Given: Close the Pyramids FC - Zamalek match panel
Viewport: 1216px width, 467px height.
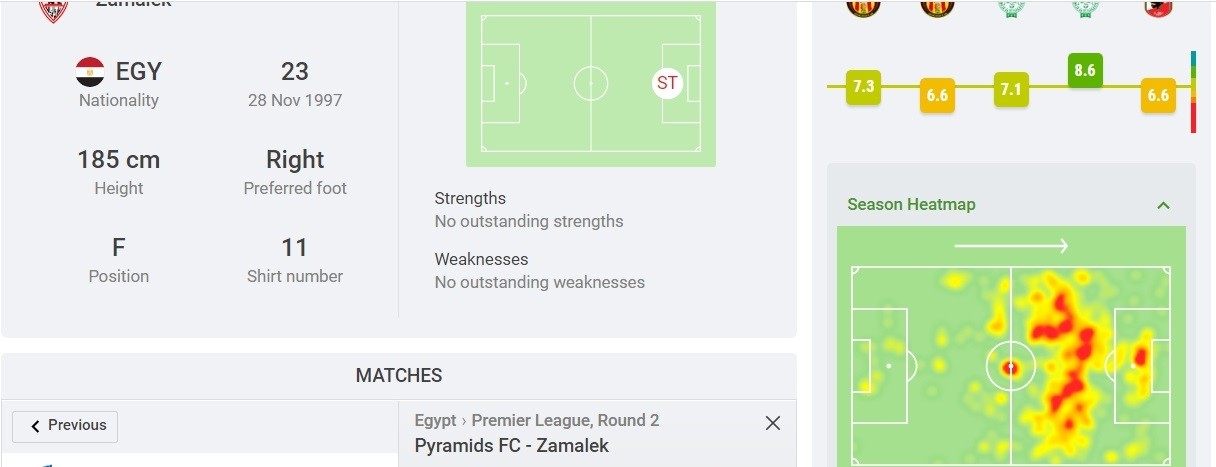Looking at the screenshot, I should pos(772,423).
